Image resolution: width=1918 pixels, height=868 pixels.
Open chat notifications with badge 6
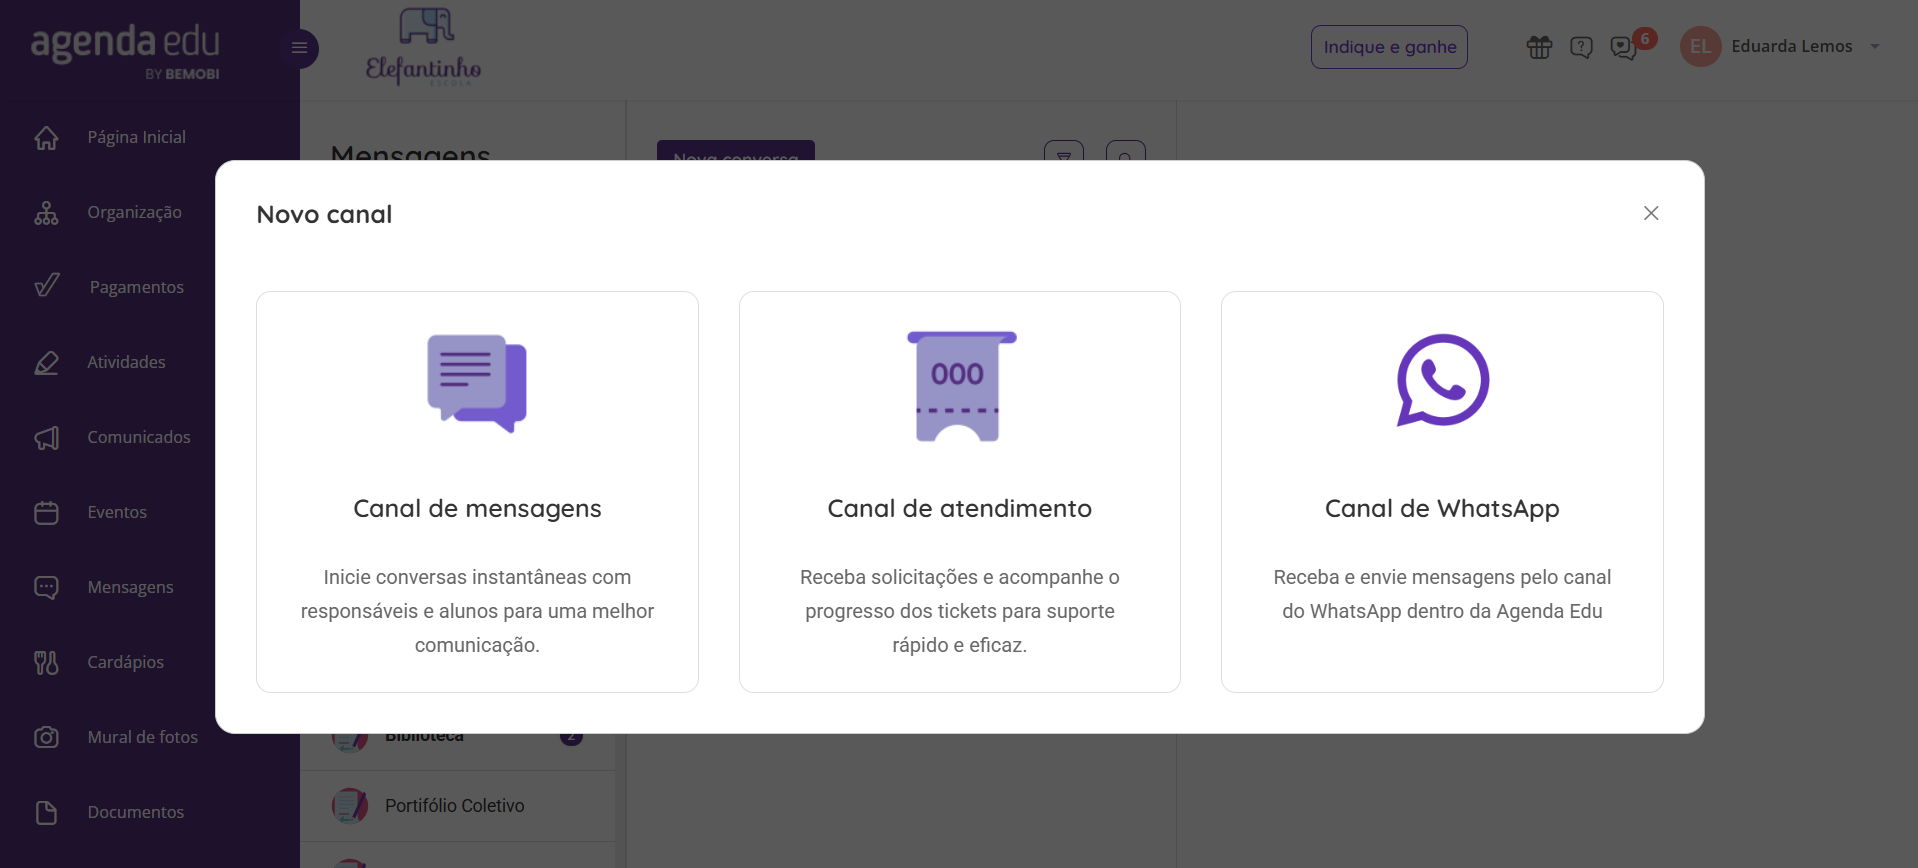[x=1625, y=47]
